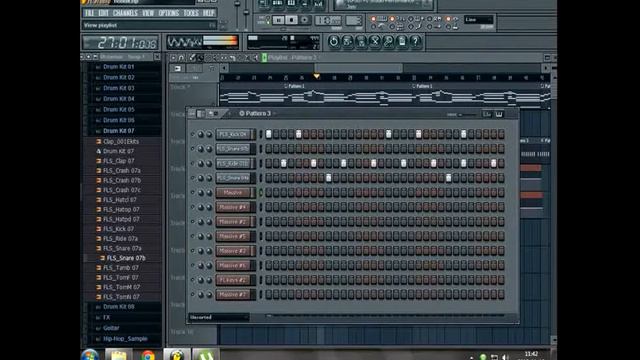
Task: Click the clipboard project info shortcut icon
Action: pos(402,41)
